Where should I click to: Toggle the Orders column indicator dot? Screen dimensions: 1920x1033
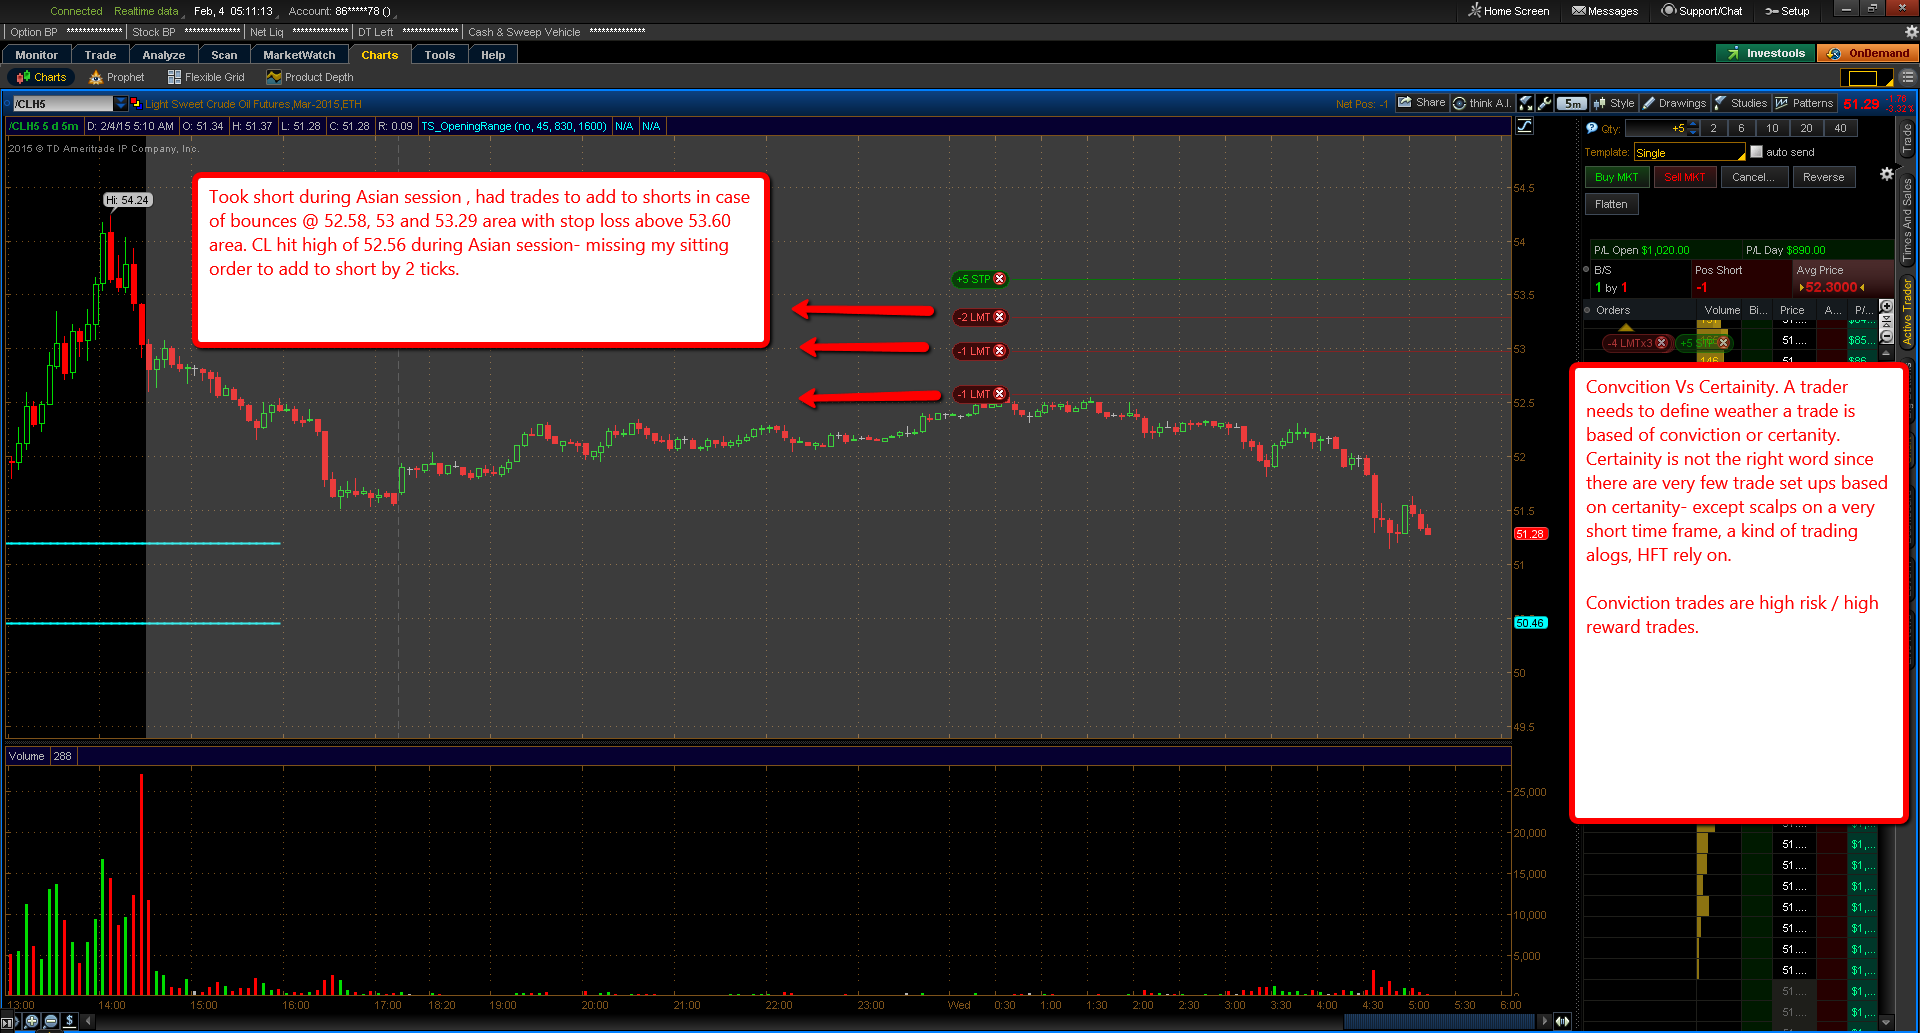pyautogui.click(x=1587, y=310)
